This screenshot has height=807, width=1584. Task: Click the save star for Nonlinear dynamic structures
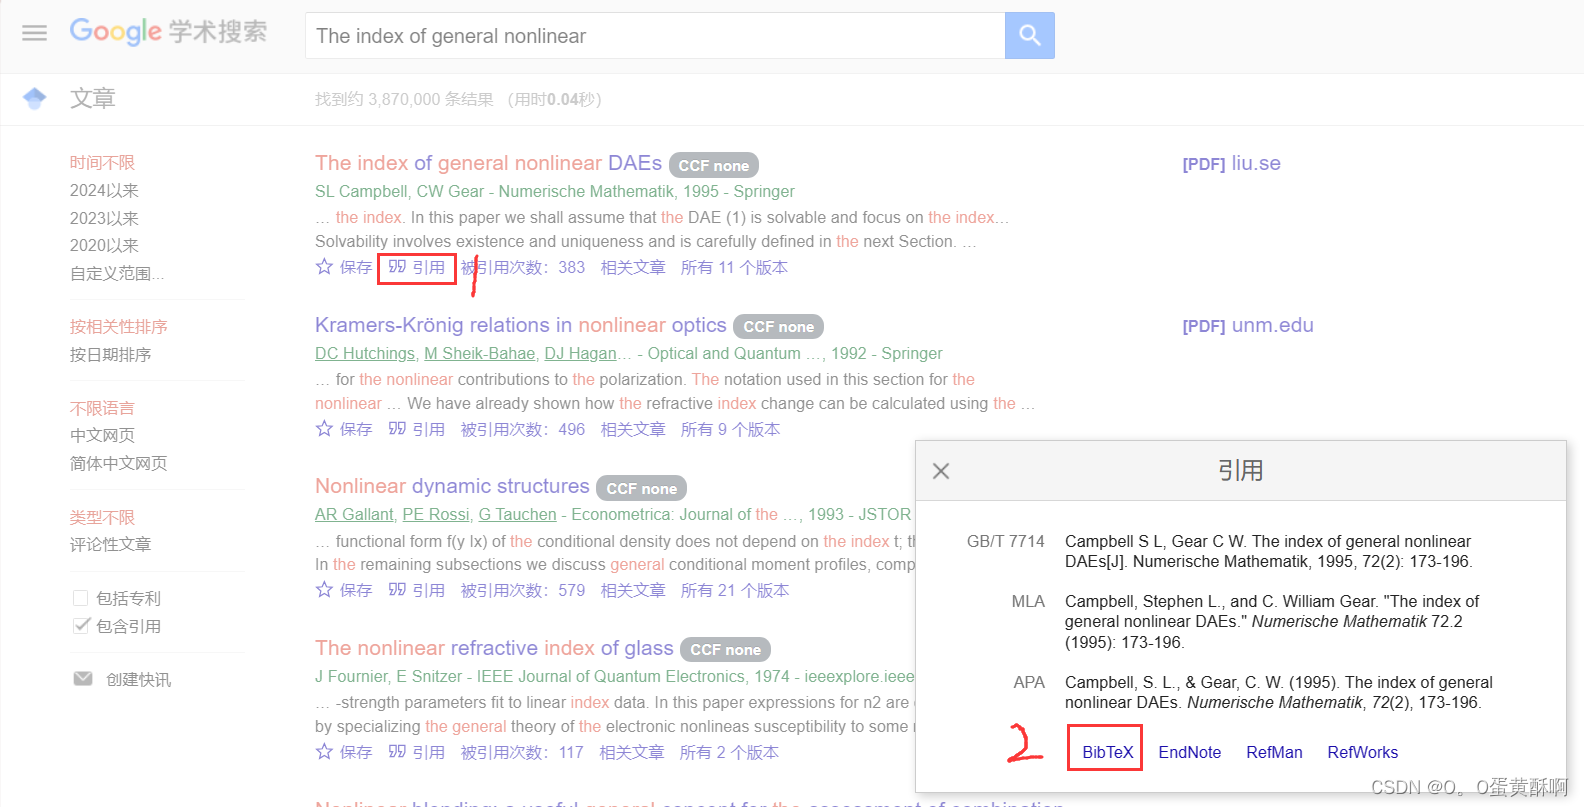[324, 589]
